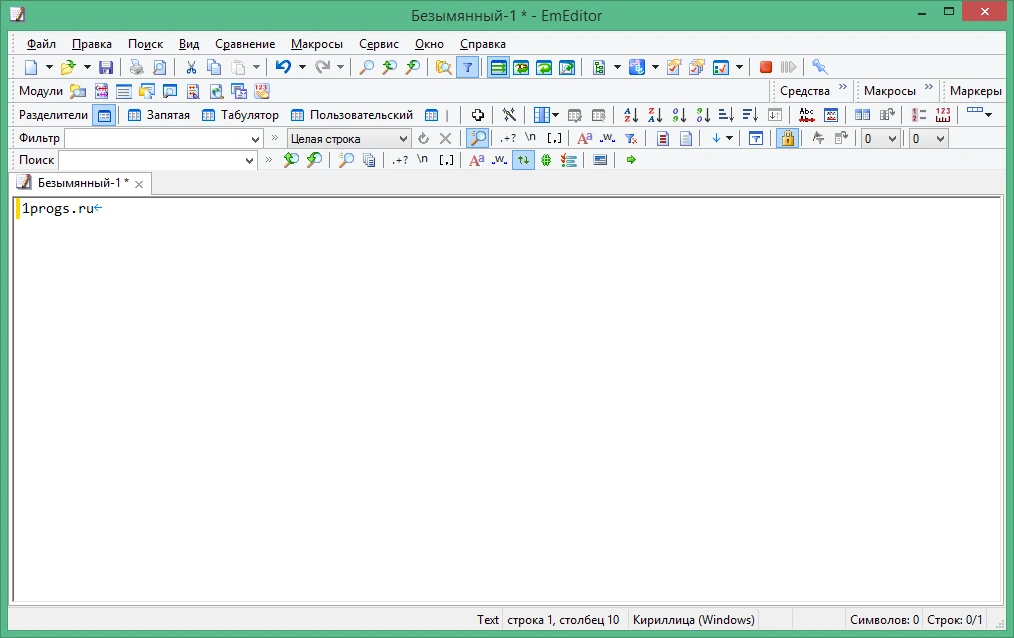Click the Cut scissors icon
The height and width of the screenshot is (638, 1014).
tap(191, 67)
